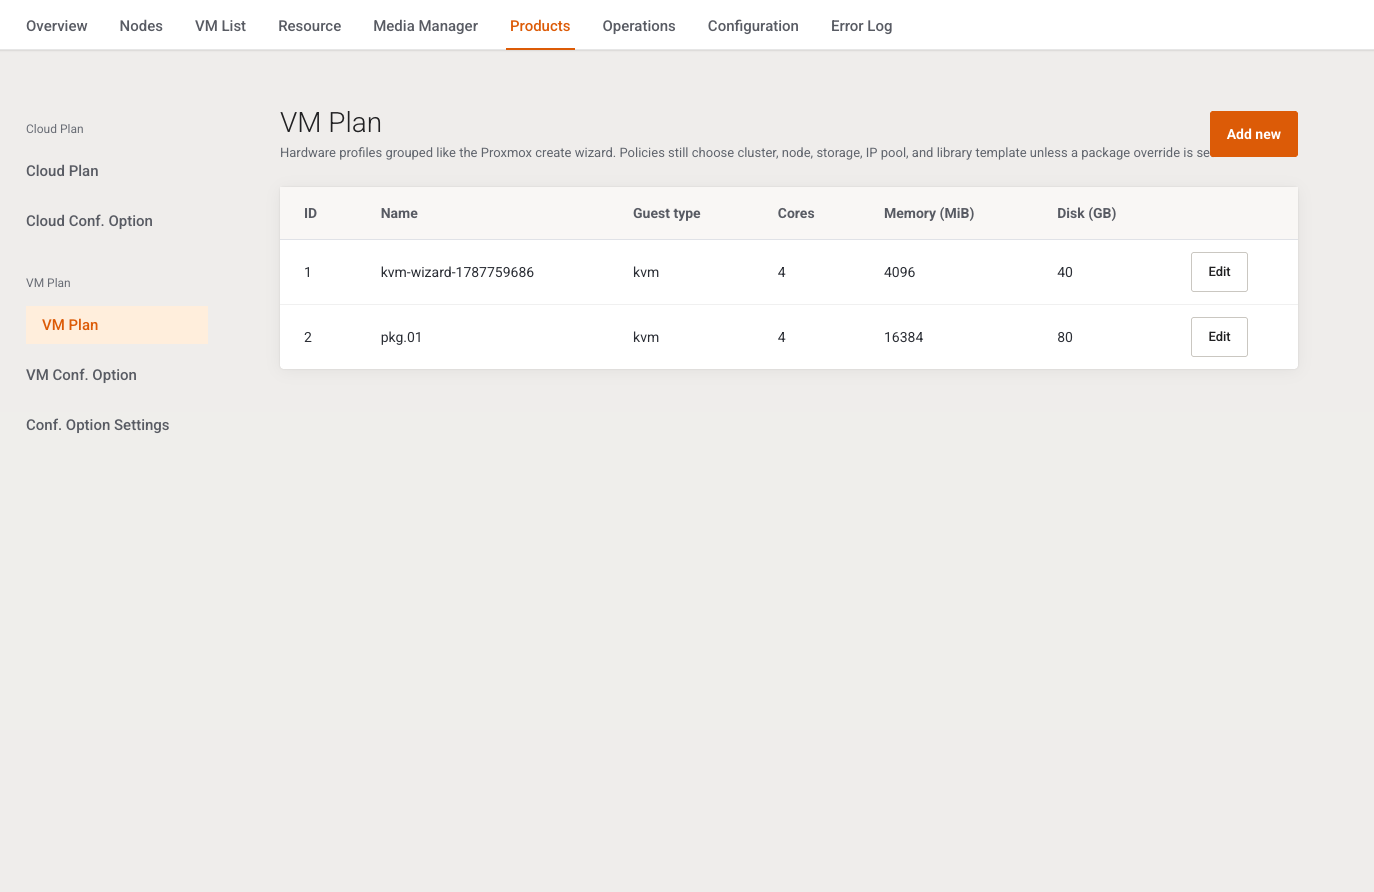Click the Guest type column header

[666, 213]
